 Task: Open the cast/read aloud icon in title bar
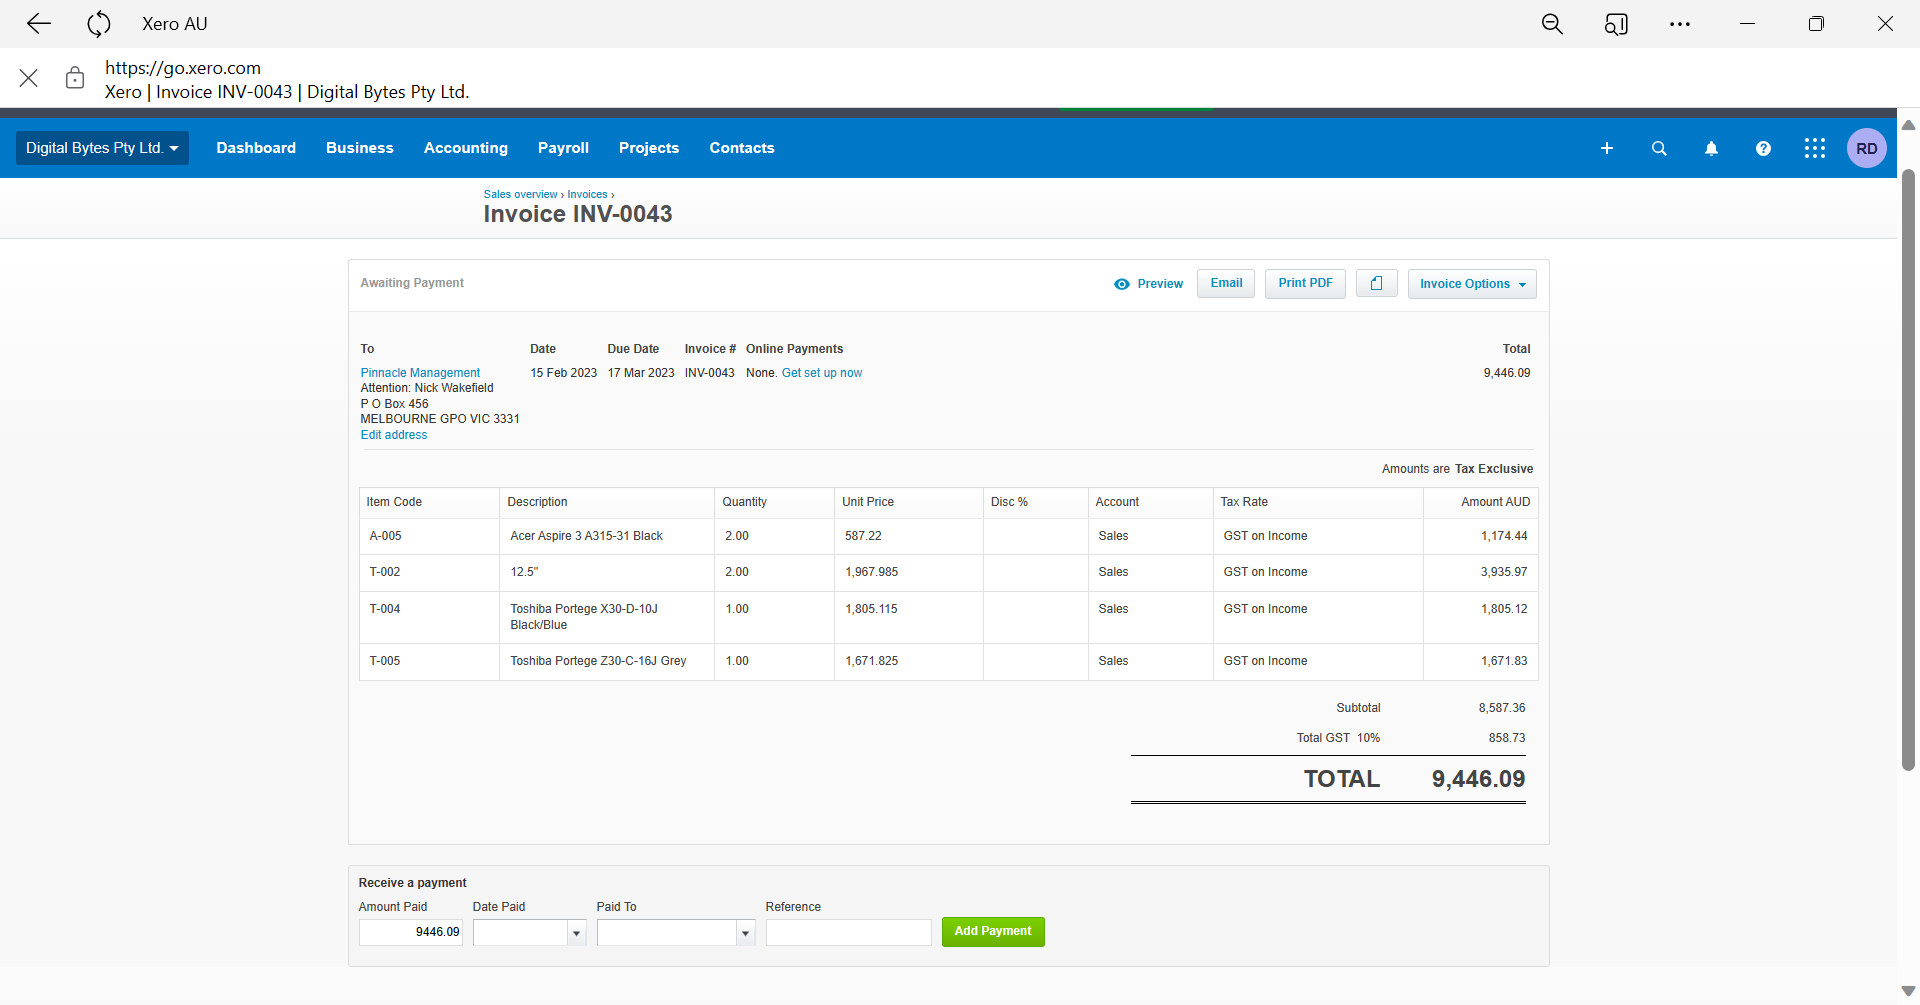click(1616, 23)
